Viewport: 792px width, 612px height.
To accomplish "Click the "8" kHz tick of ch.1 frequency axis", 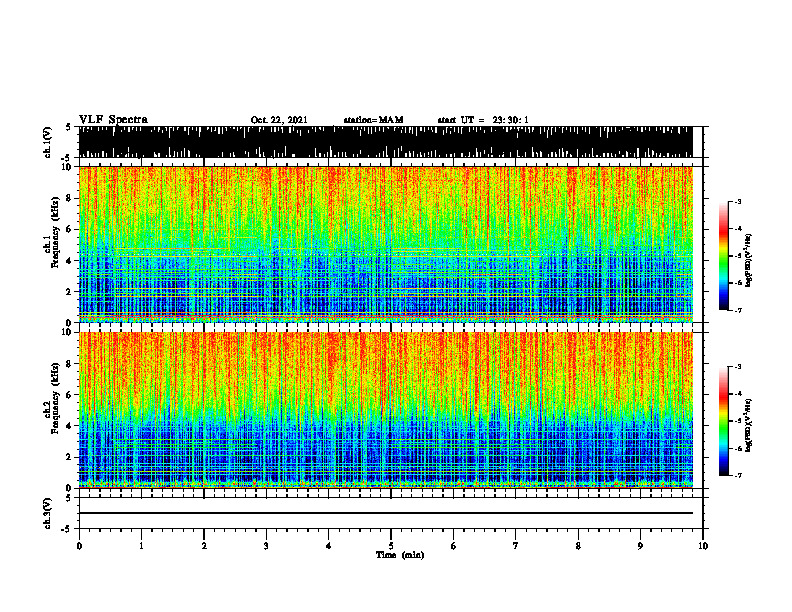I will 70,198.
